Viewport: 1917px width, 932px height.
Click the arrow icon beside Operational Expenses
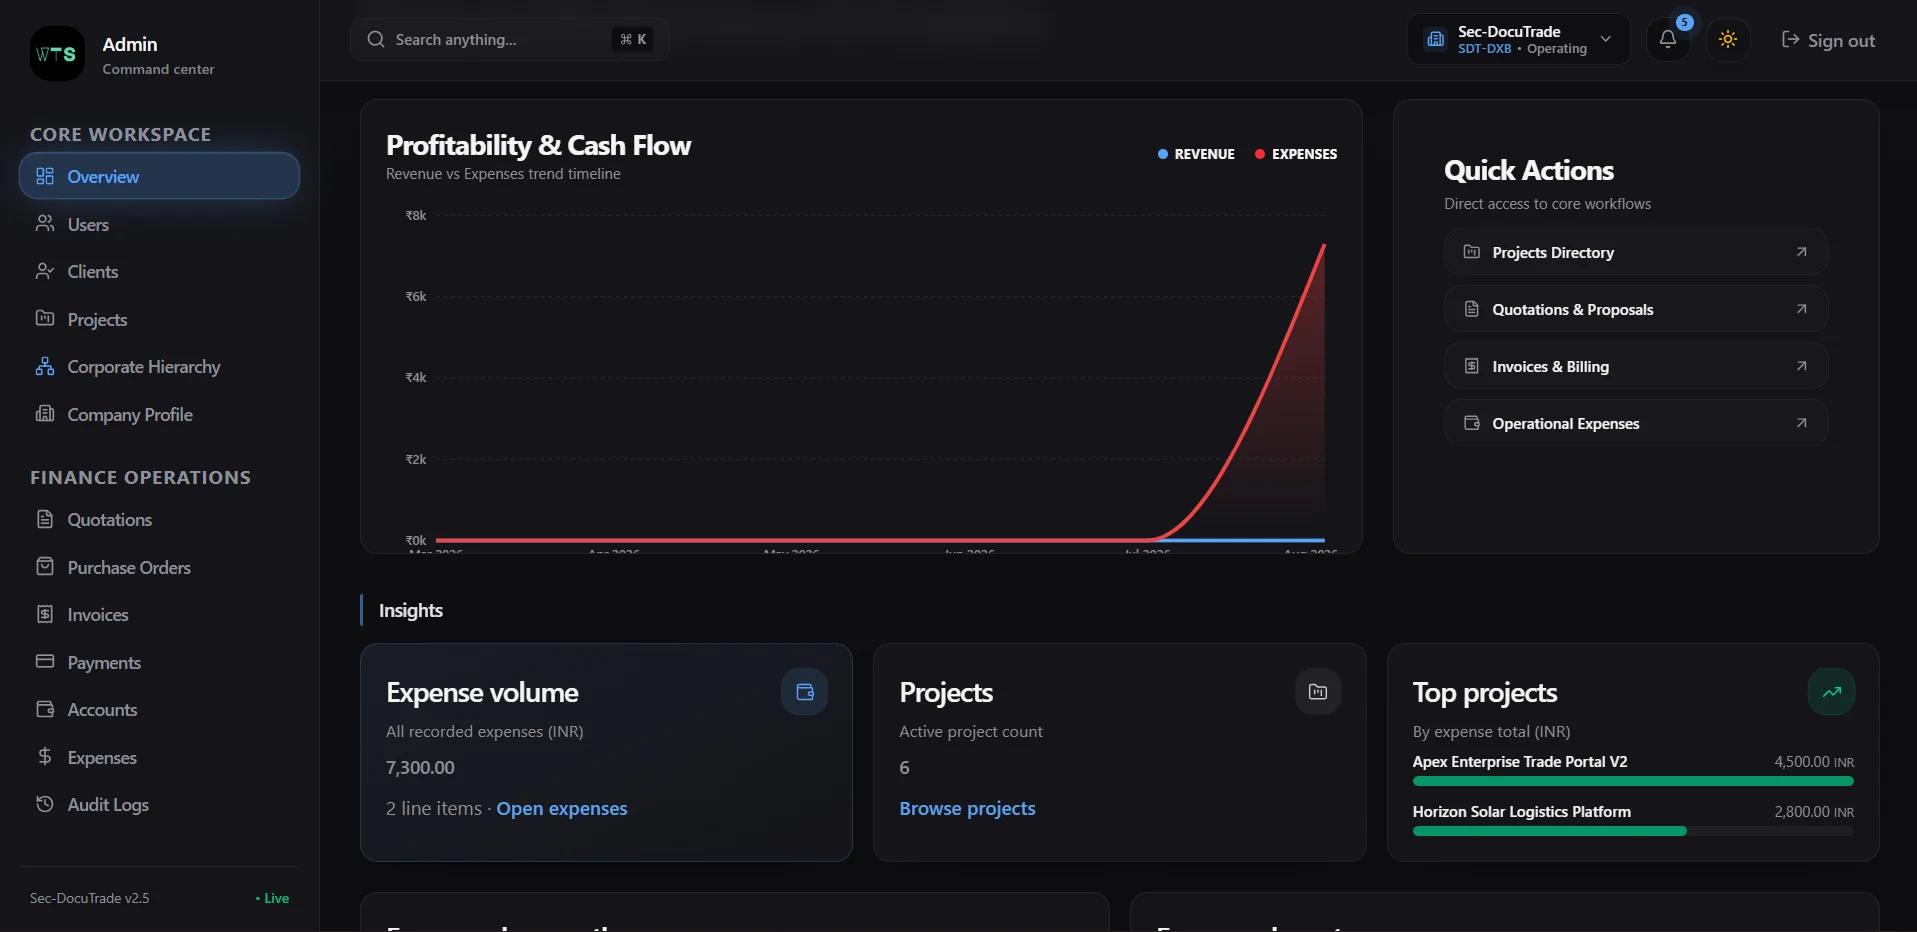(1801, 423)
